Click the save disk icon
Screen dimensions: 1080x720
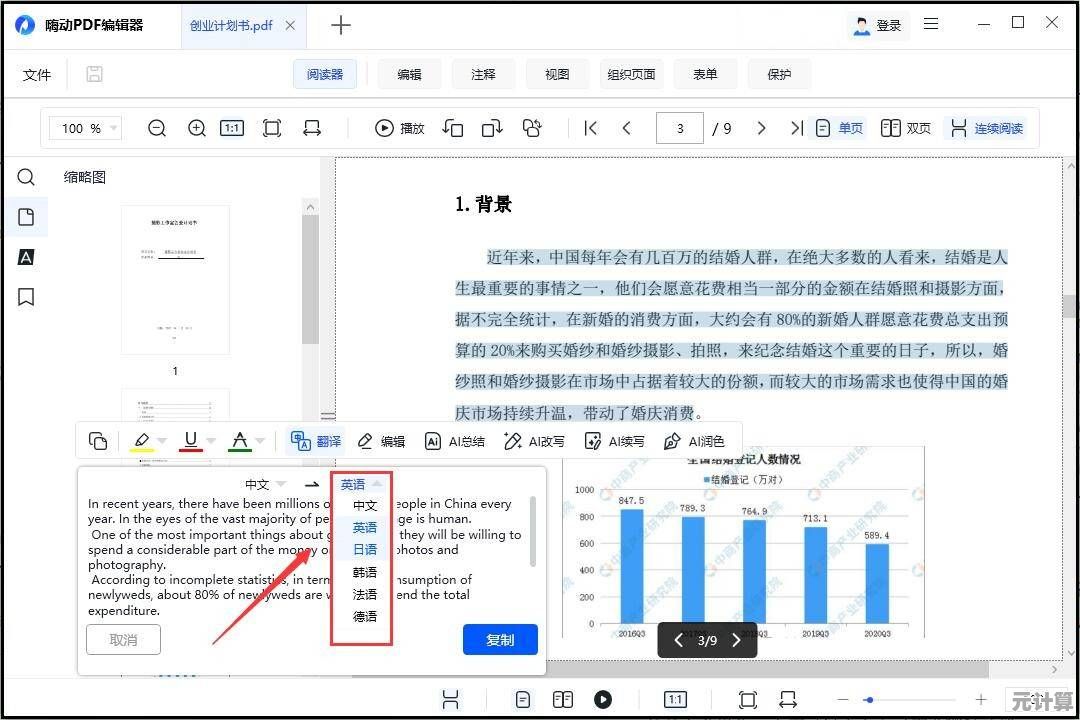tap(94, 74)
